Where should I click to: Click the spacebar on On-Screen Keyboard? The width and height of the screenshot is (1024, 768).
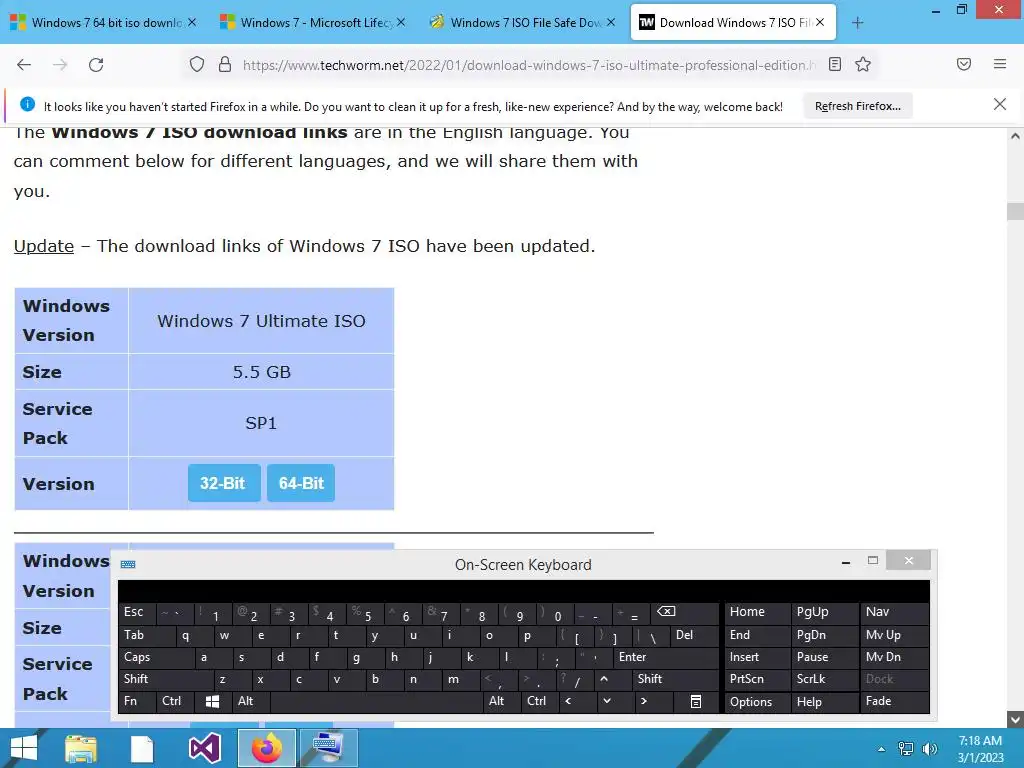tap(376, 701)
